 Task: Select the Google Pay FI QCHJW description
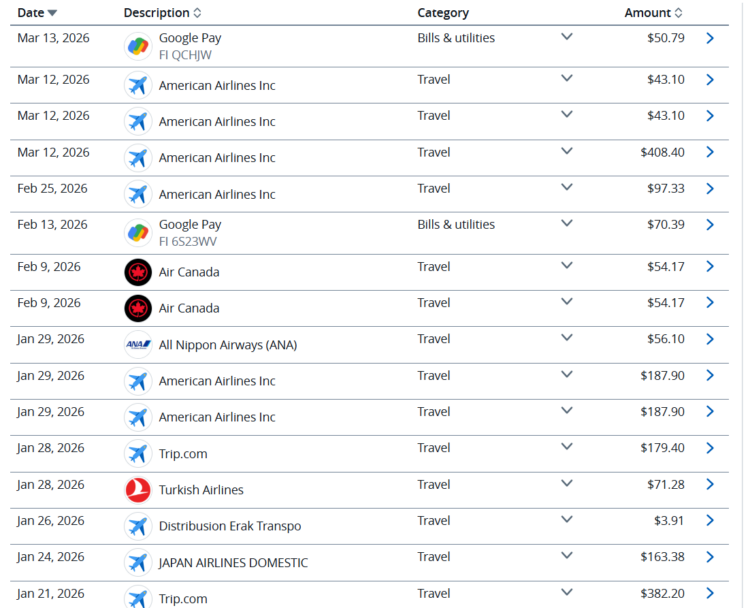[190, 46]
